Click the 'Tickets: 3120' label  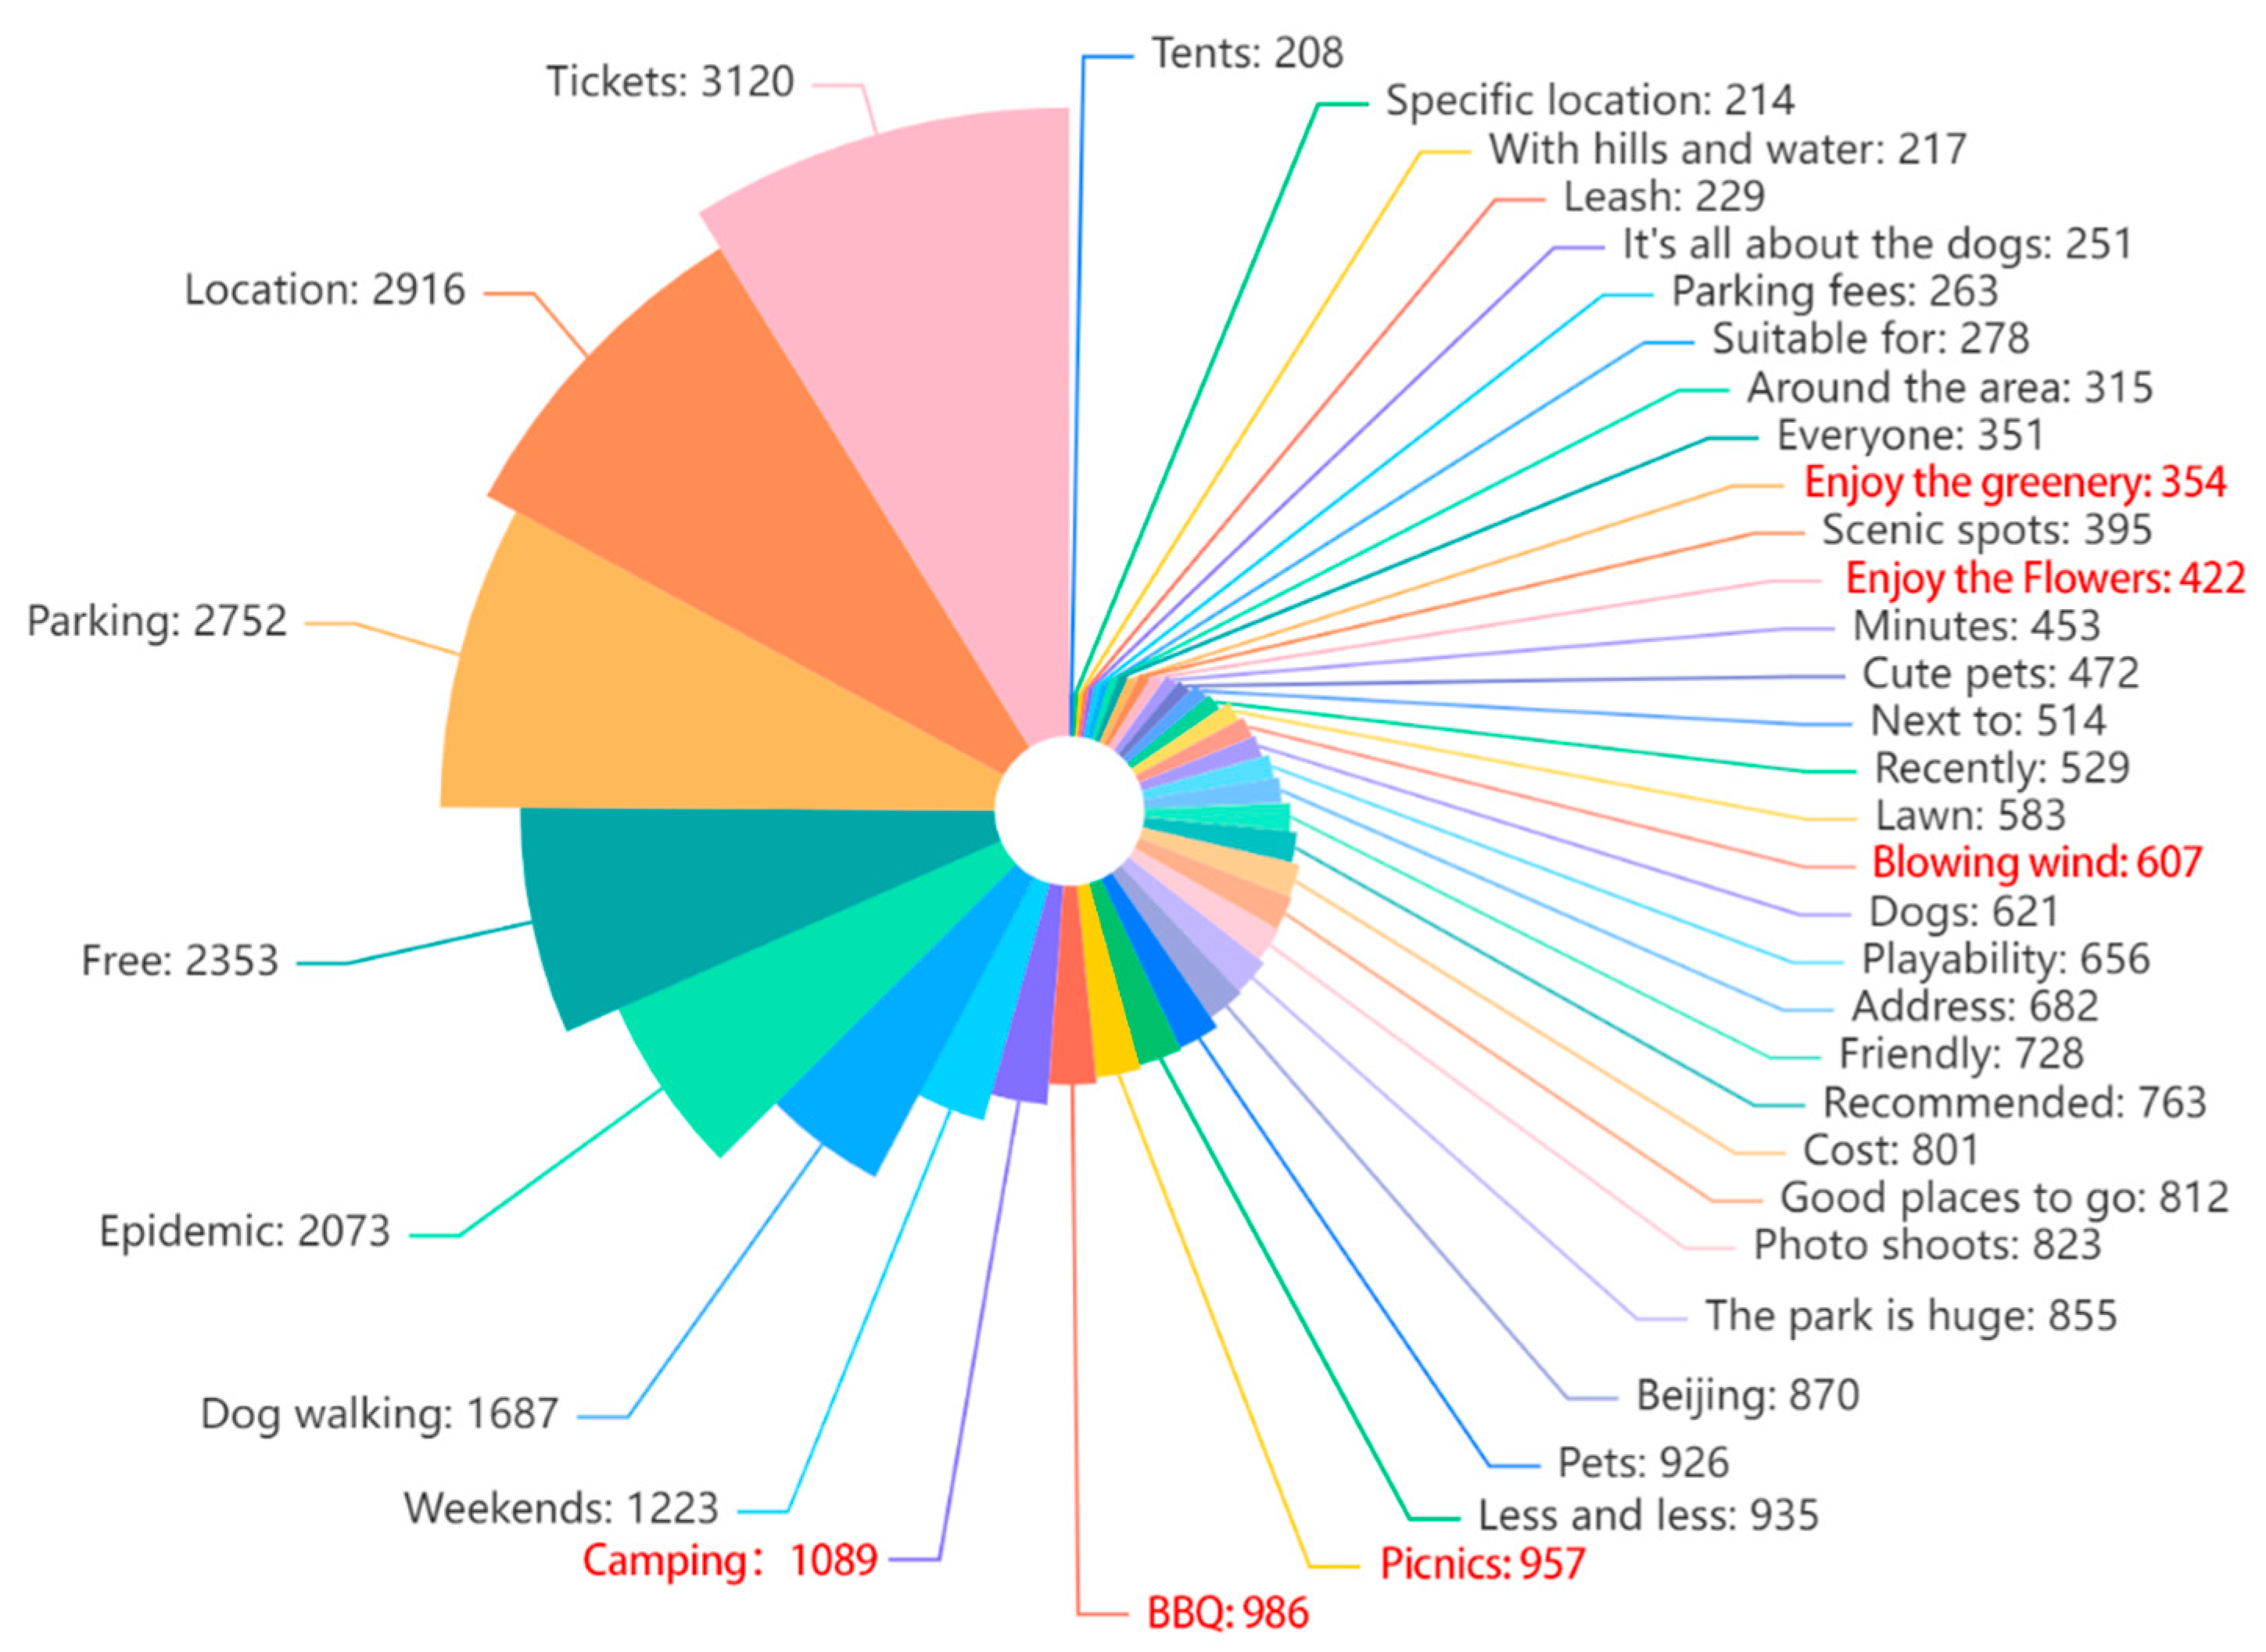[670, 82]
